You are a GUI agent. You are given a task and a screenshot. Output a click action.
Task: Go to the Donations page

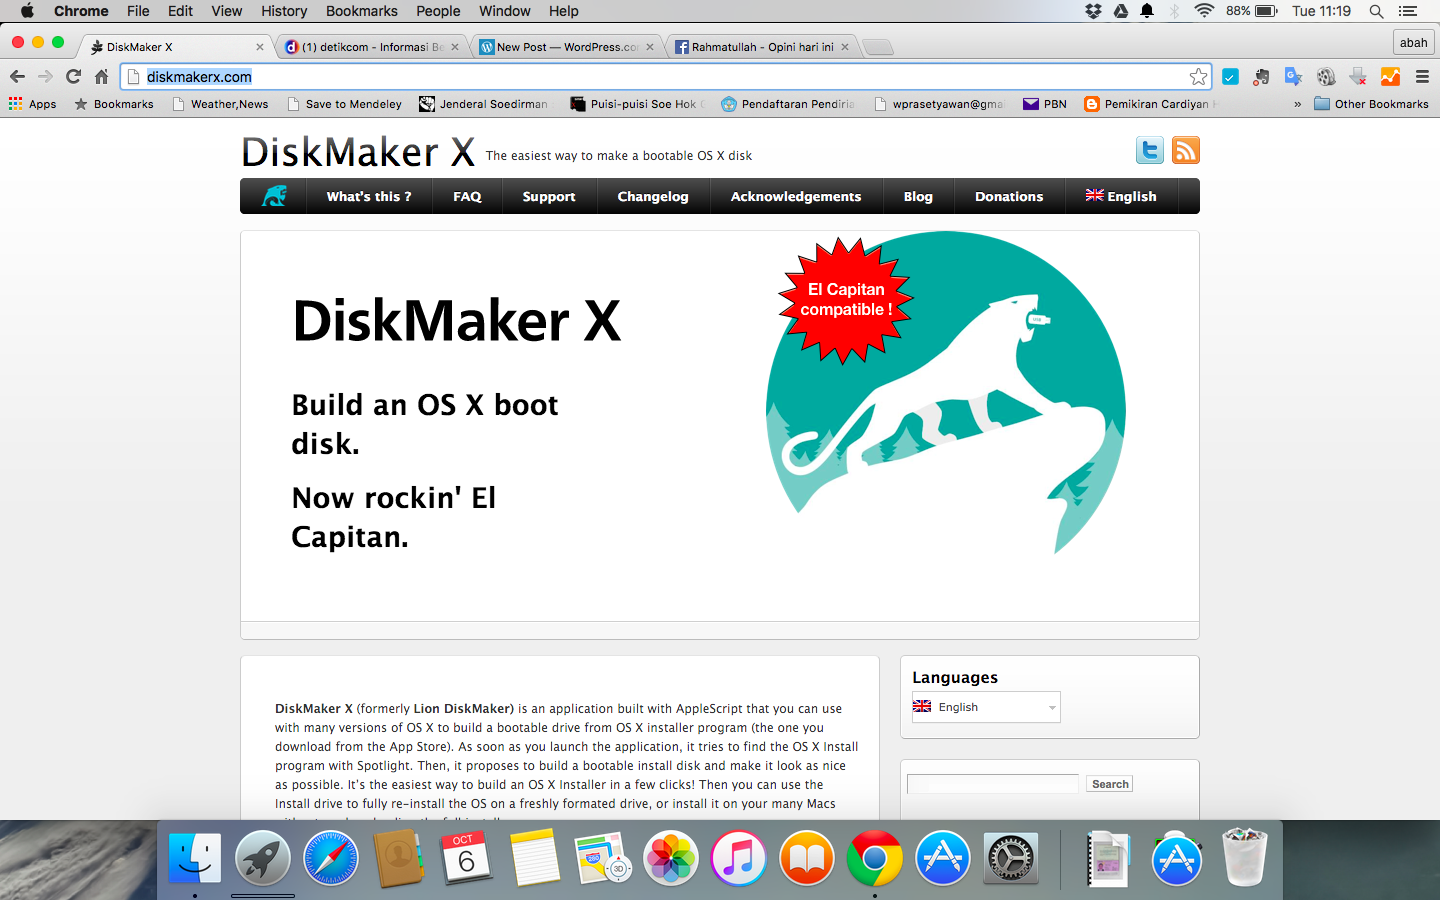tap(1009, 196)
